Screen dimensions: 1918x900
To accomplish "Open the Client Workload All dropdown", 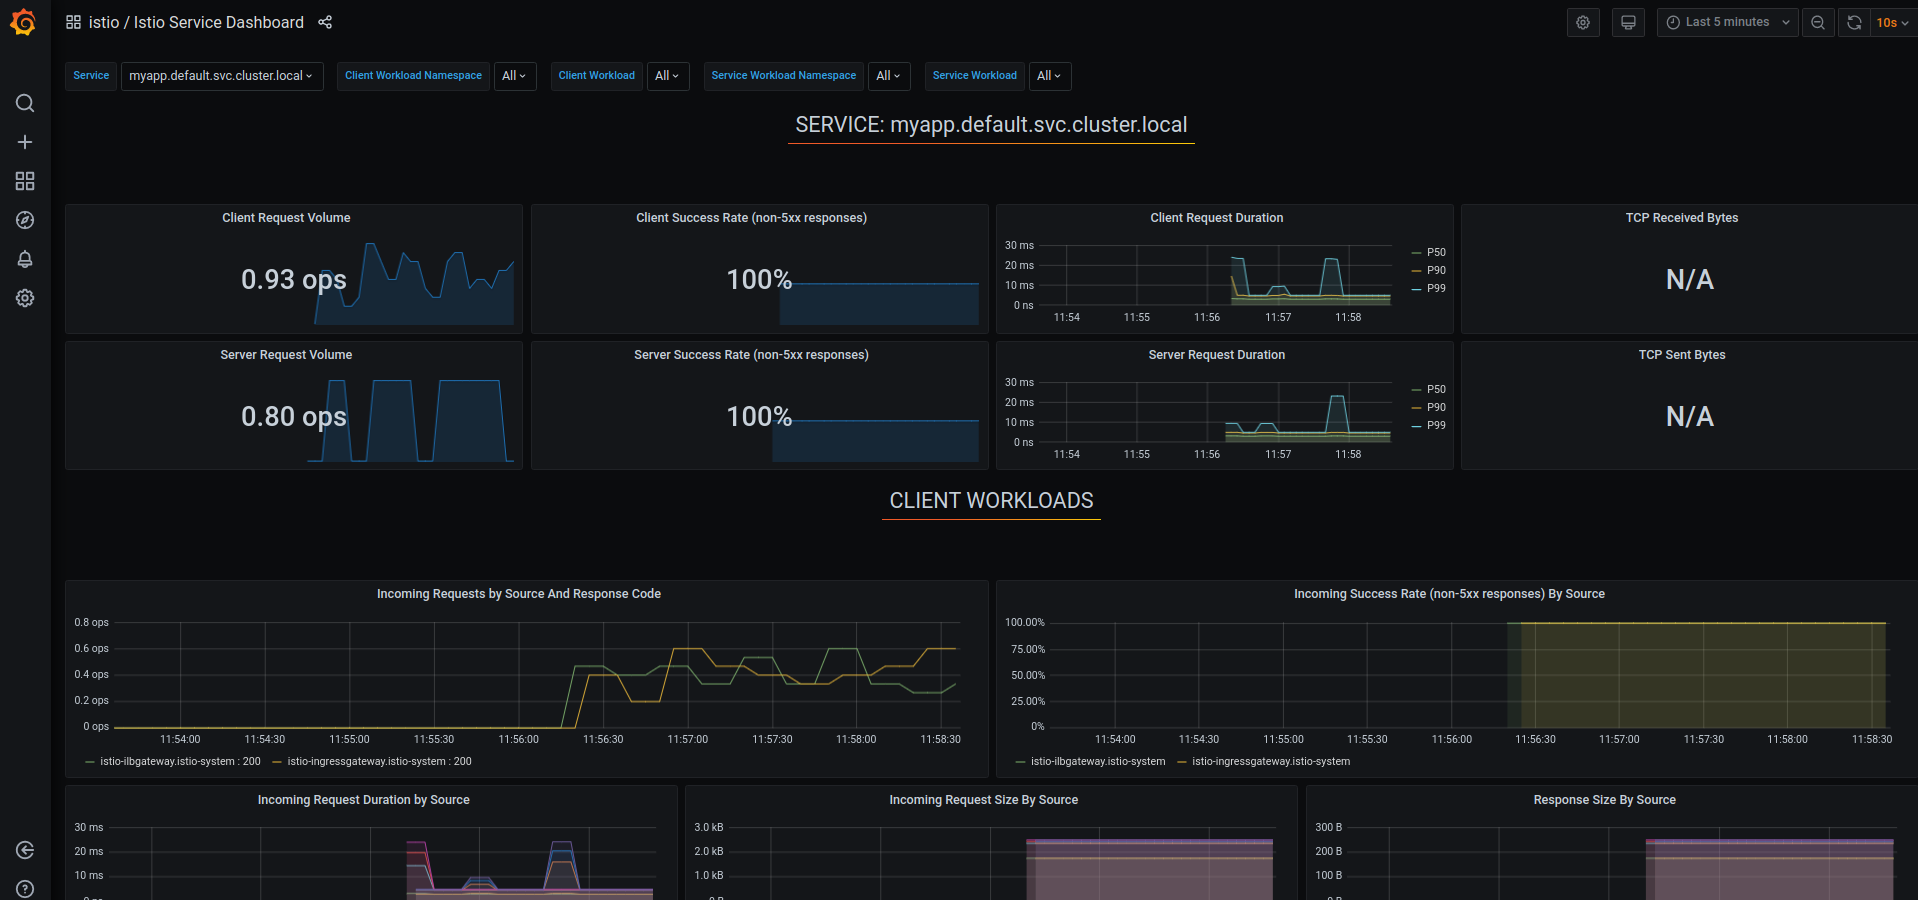I will 667,76.
